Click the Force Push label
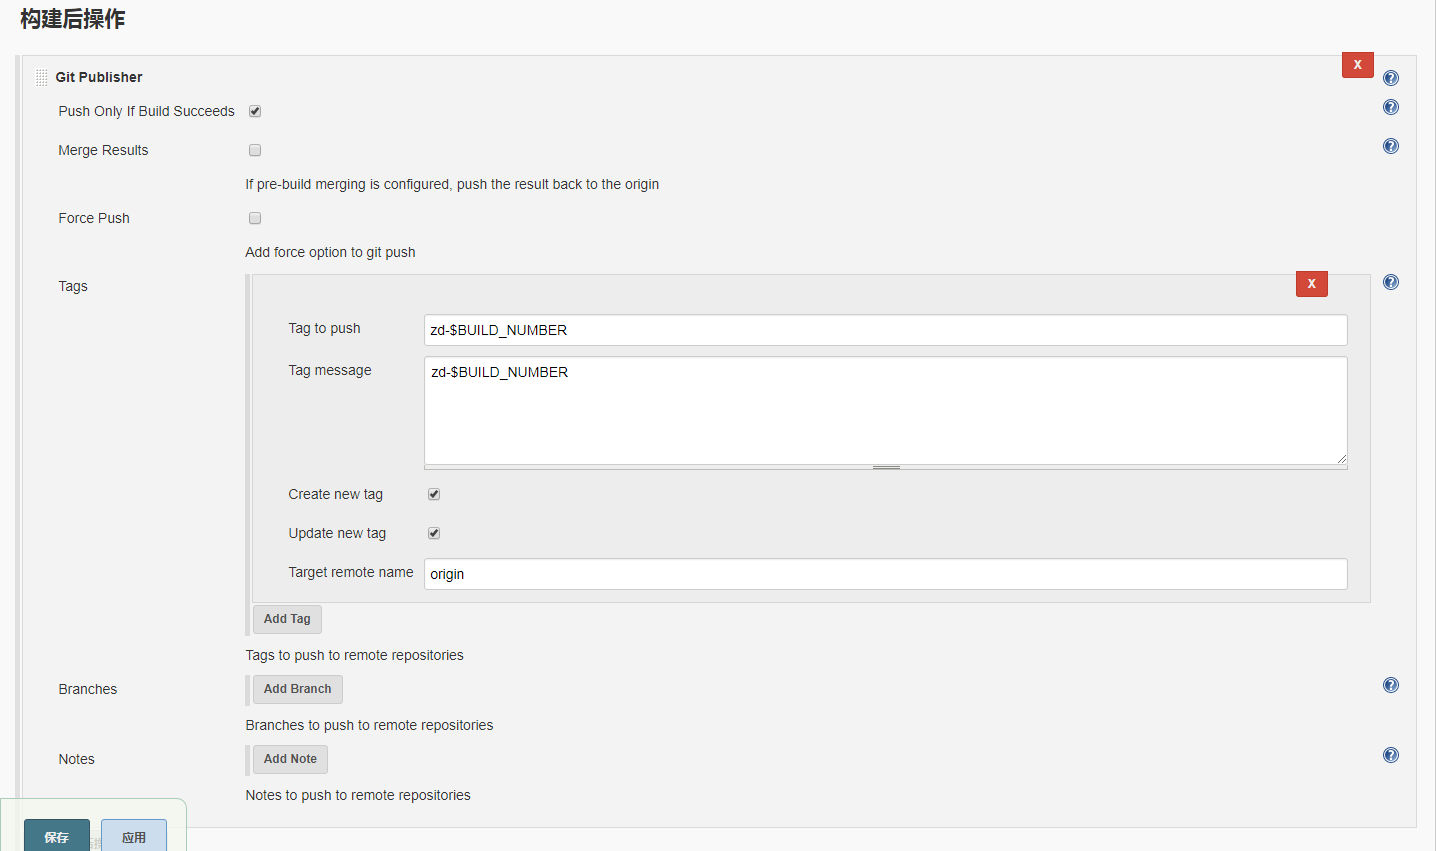The width and height of the screenshot is (1437, 851). 94,218
